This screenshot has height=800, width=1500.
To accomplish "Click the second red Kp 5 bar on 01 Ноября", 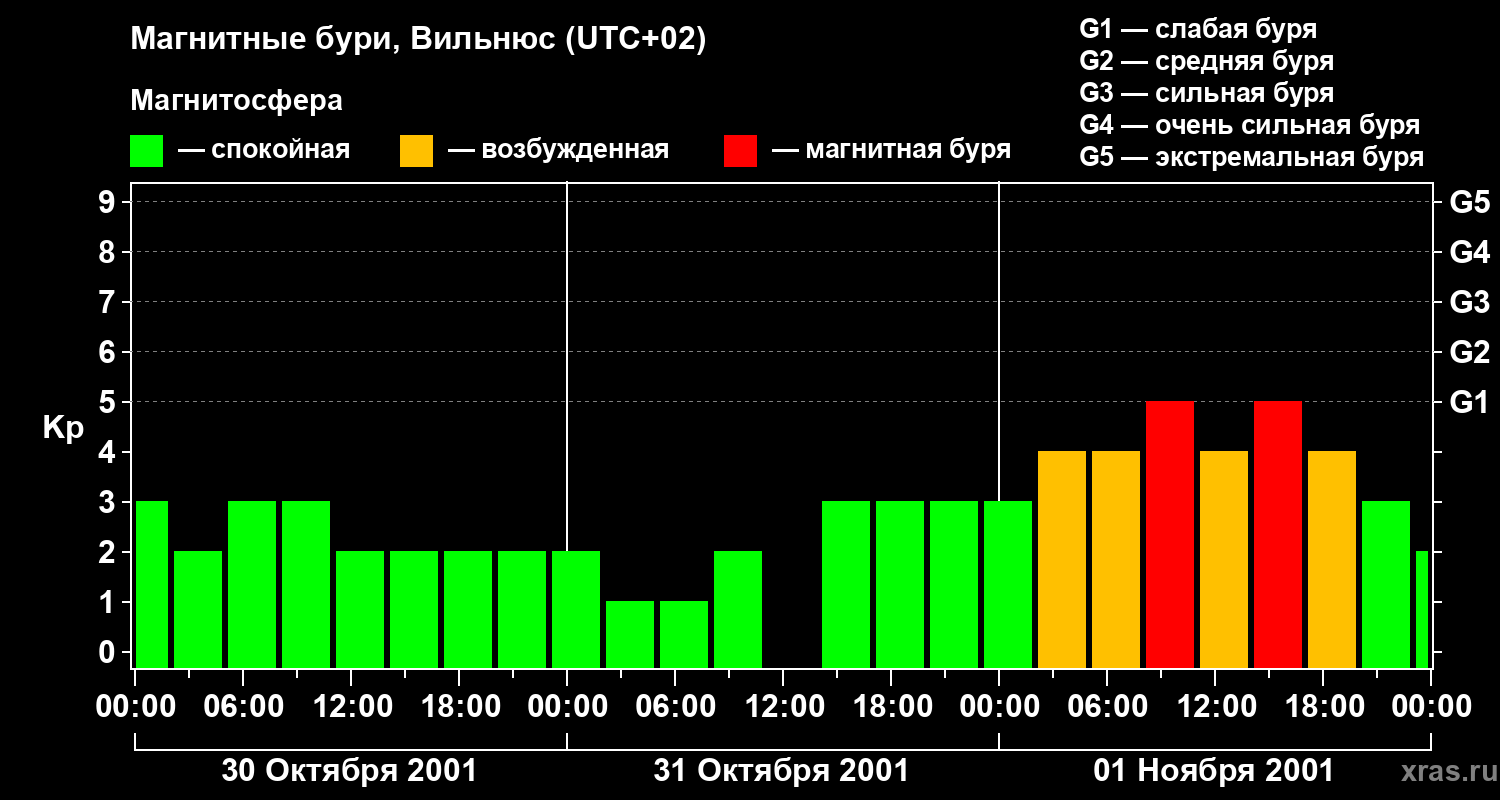I will [x=1278, y=534].
